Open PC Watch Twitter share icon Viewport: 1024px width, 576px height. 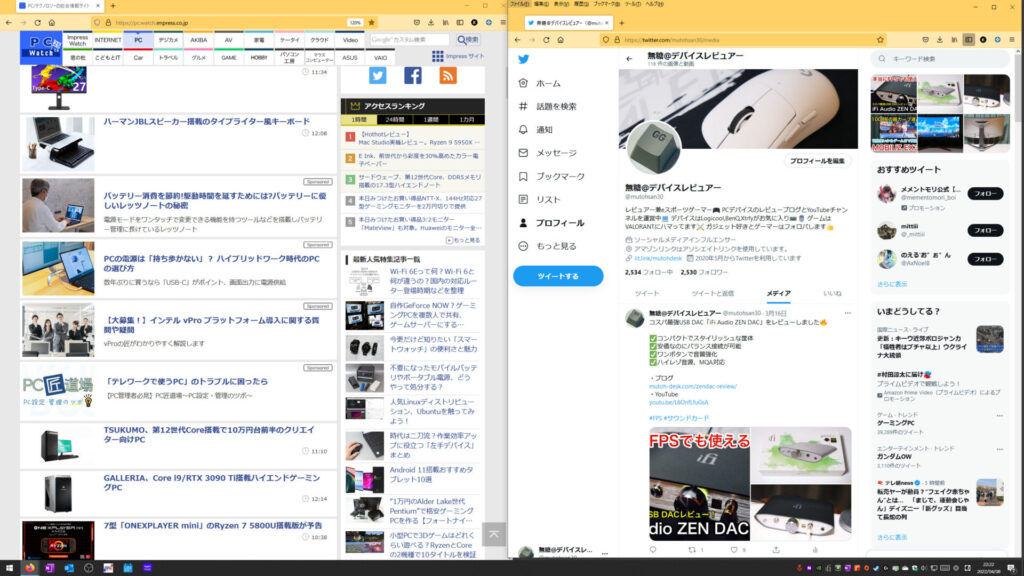(377, 76)
